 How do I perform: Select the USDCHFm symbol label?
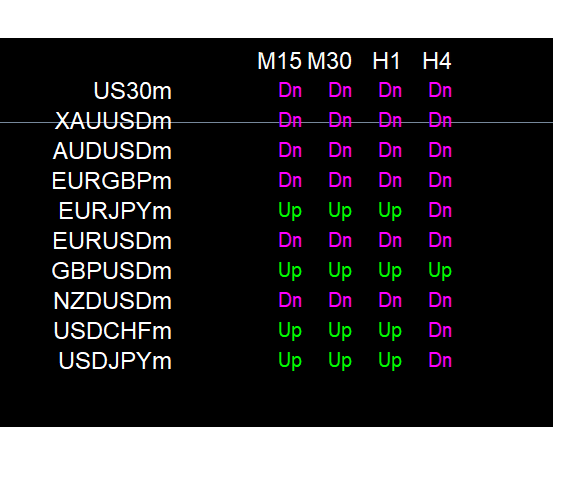113,331
